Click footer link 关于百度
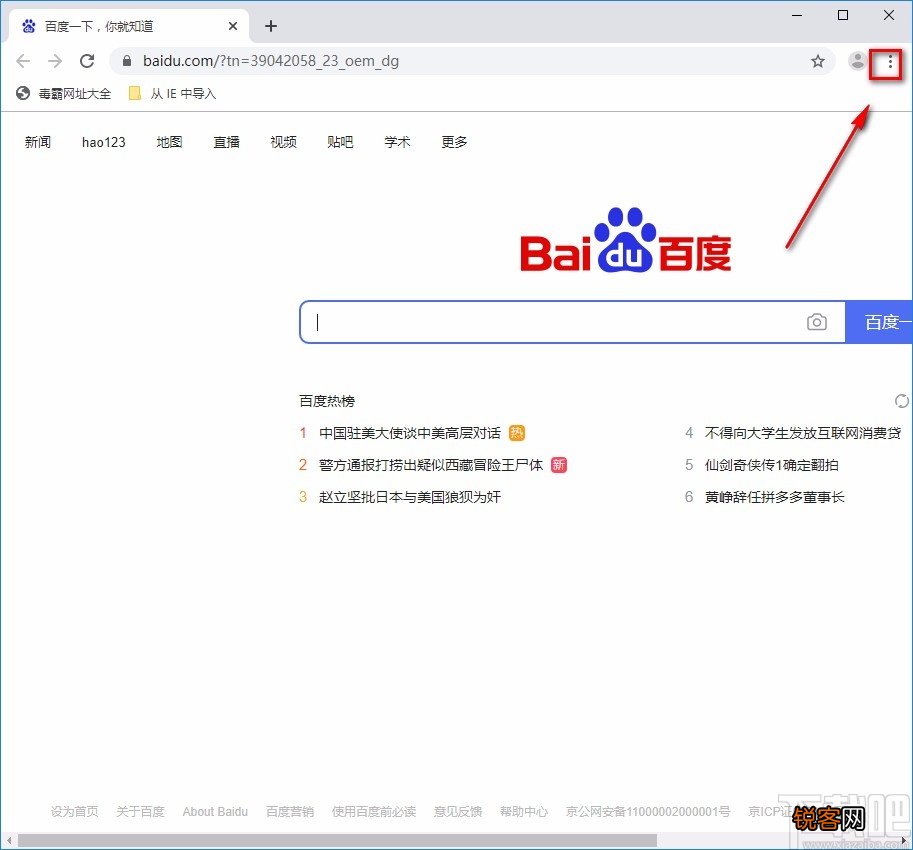Image resolution: width=913 pixels, height=850 pixels. point(140,812)
